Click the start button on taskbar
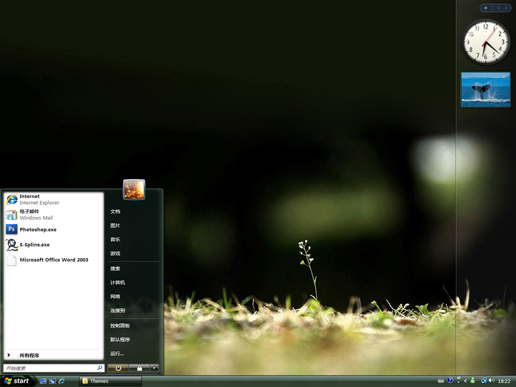516x387 pixels. (x=18, y=381)
